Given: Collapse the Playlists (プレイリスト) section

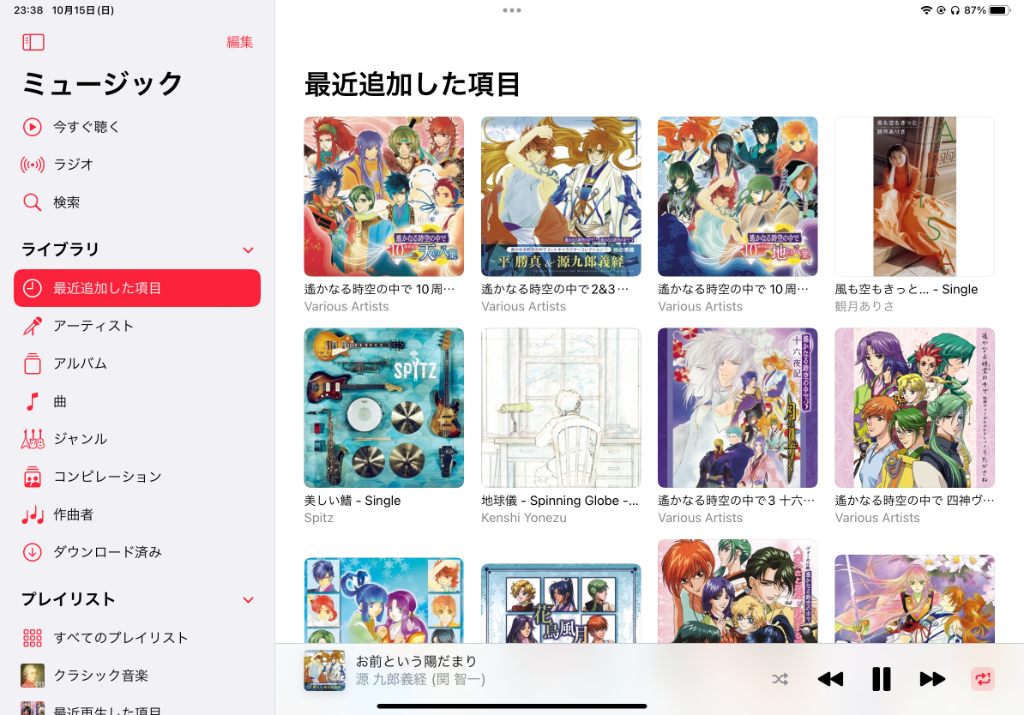Looking at the screenshot, I should 248,600.
